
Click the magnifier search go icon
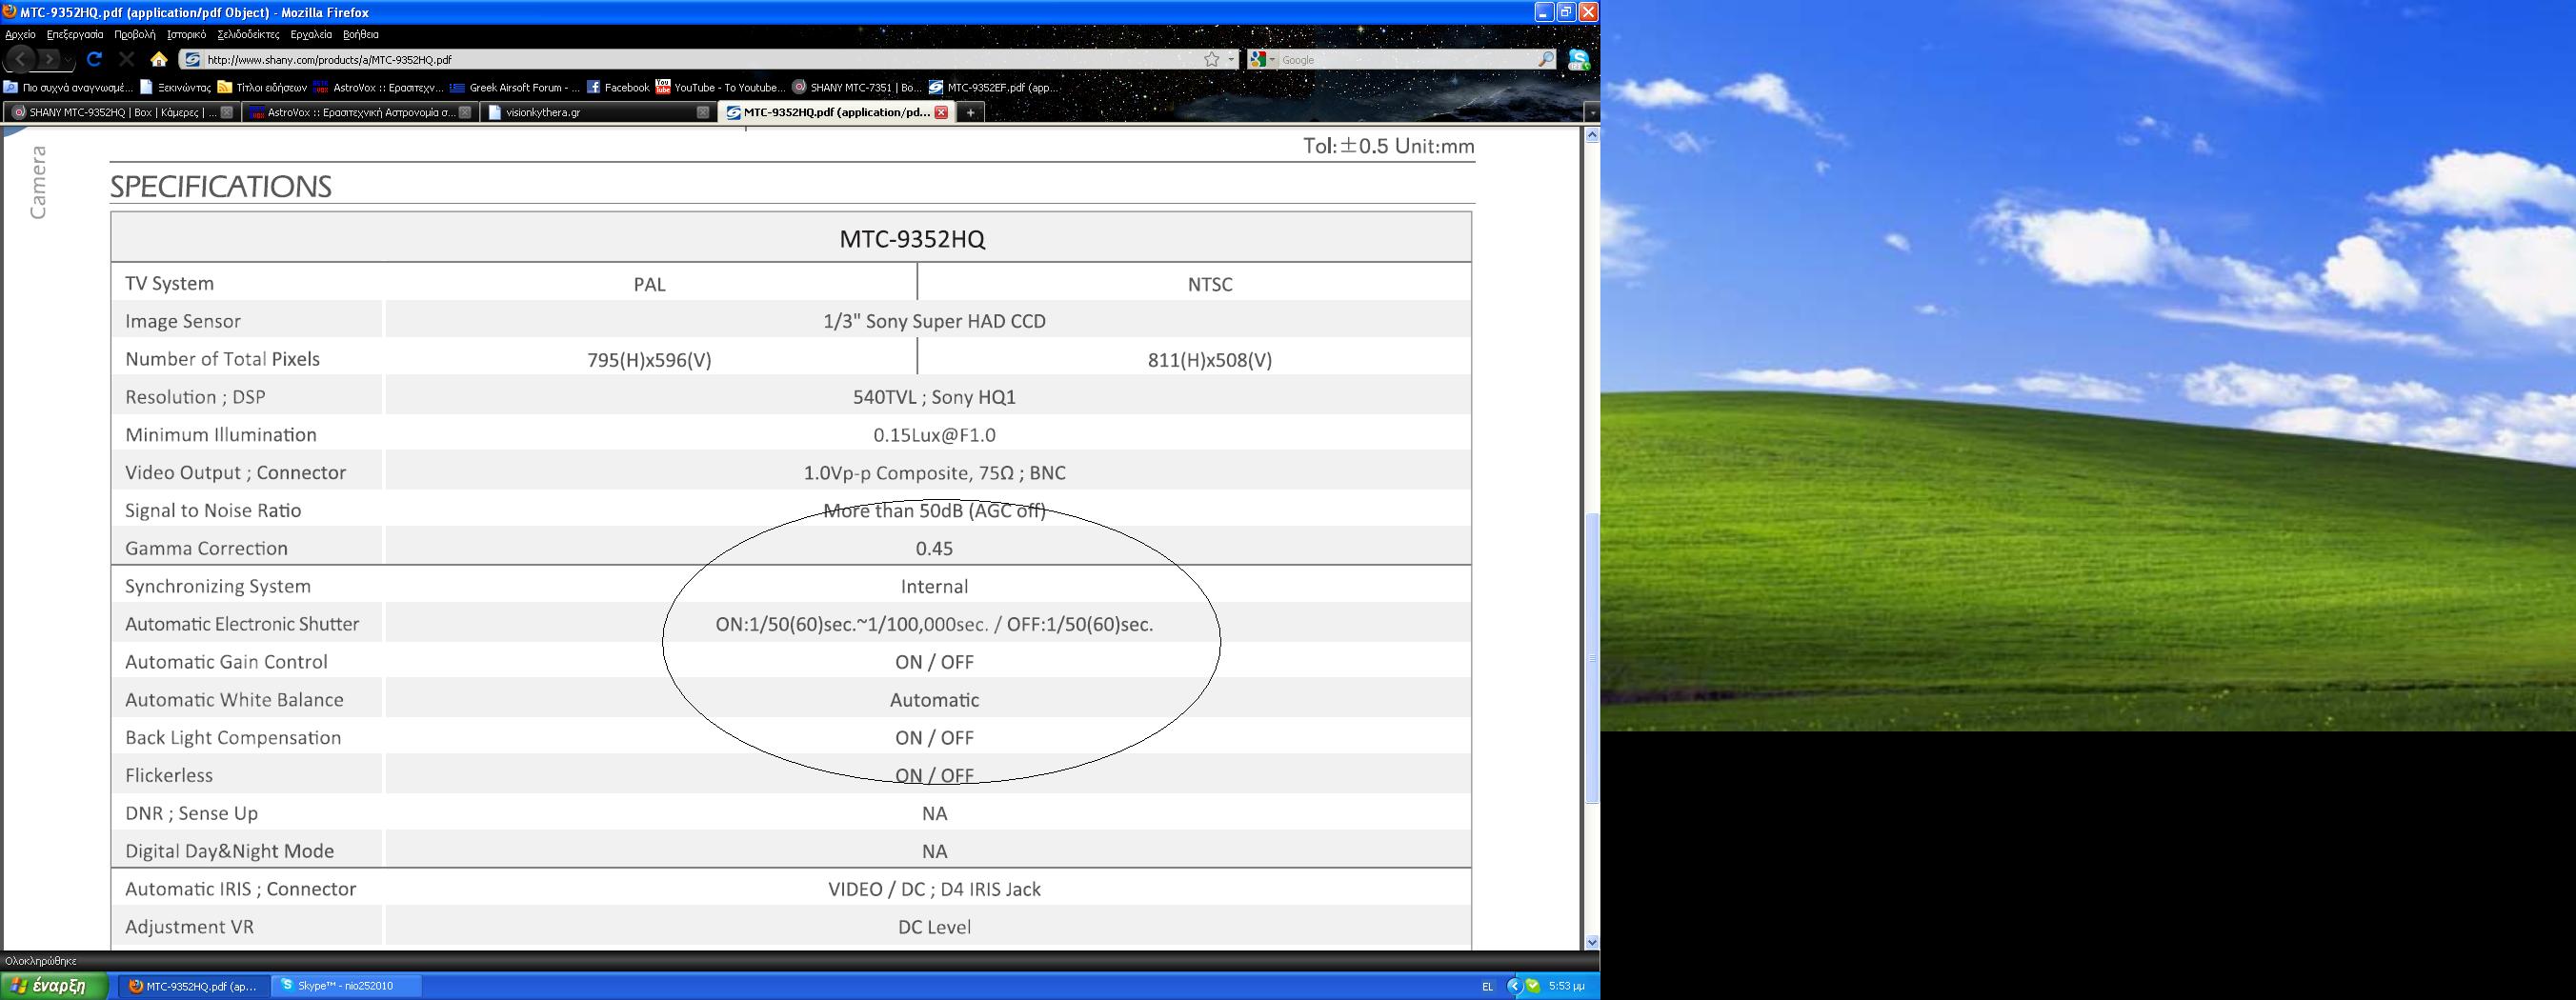pos(1547,60)
